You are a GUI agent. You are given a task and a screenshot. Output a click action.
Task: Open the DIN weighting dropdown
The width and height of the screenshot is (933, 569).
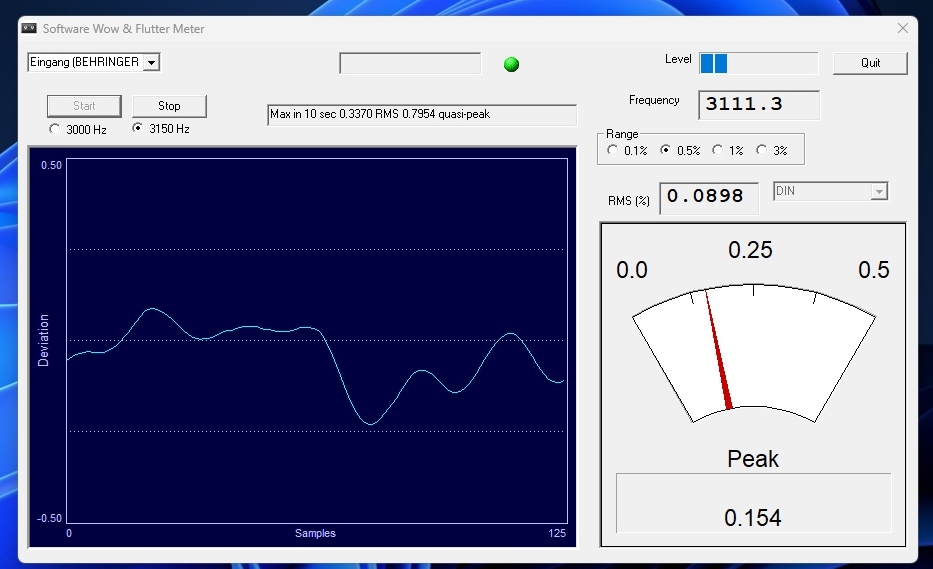click(879, 192)
